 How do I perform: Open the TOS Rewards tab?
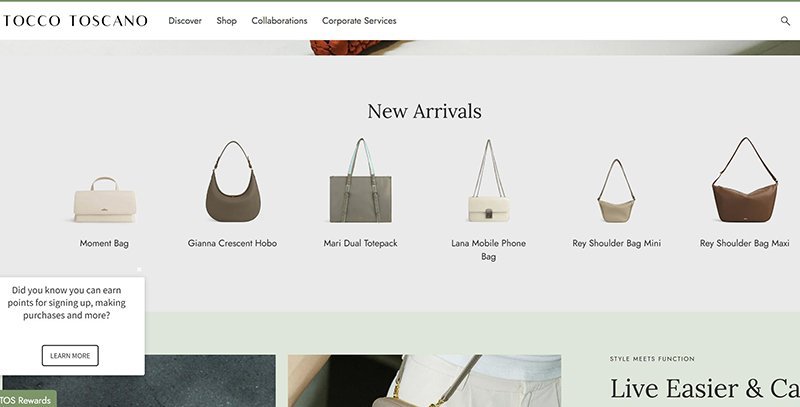[x=27, y=400]
